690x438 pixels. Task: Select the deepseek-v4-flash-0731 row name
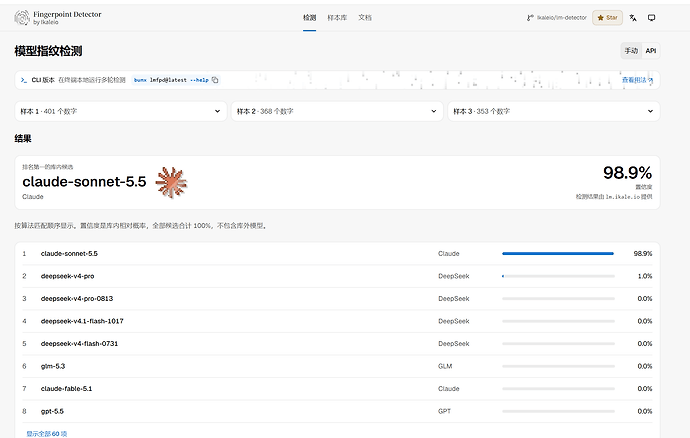pos(79,343)
